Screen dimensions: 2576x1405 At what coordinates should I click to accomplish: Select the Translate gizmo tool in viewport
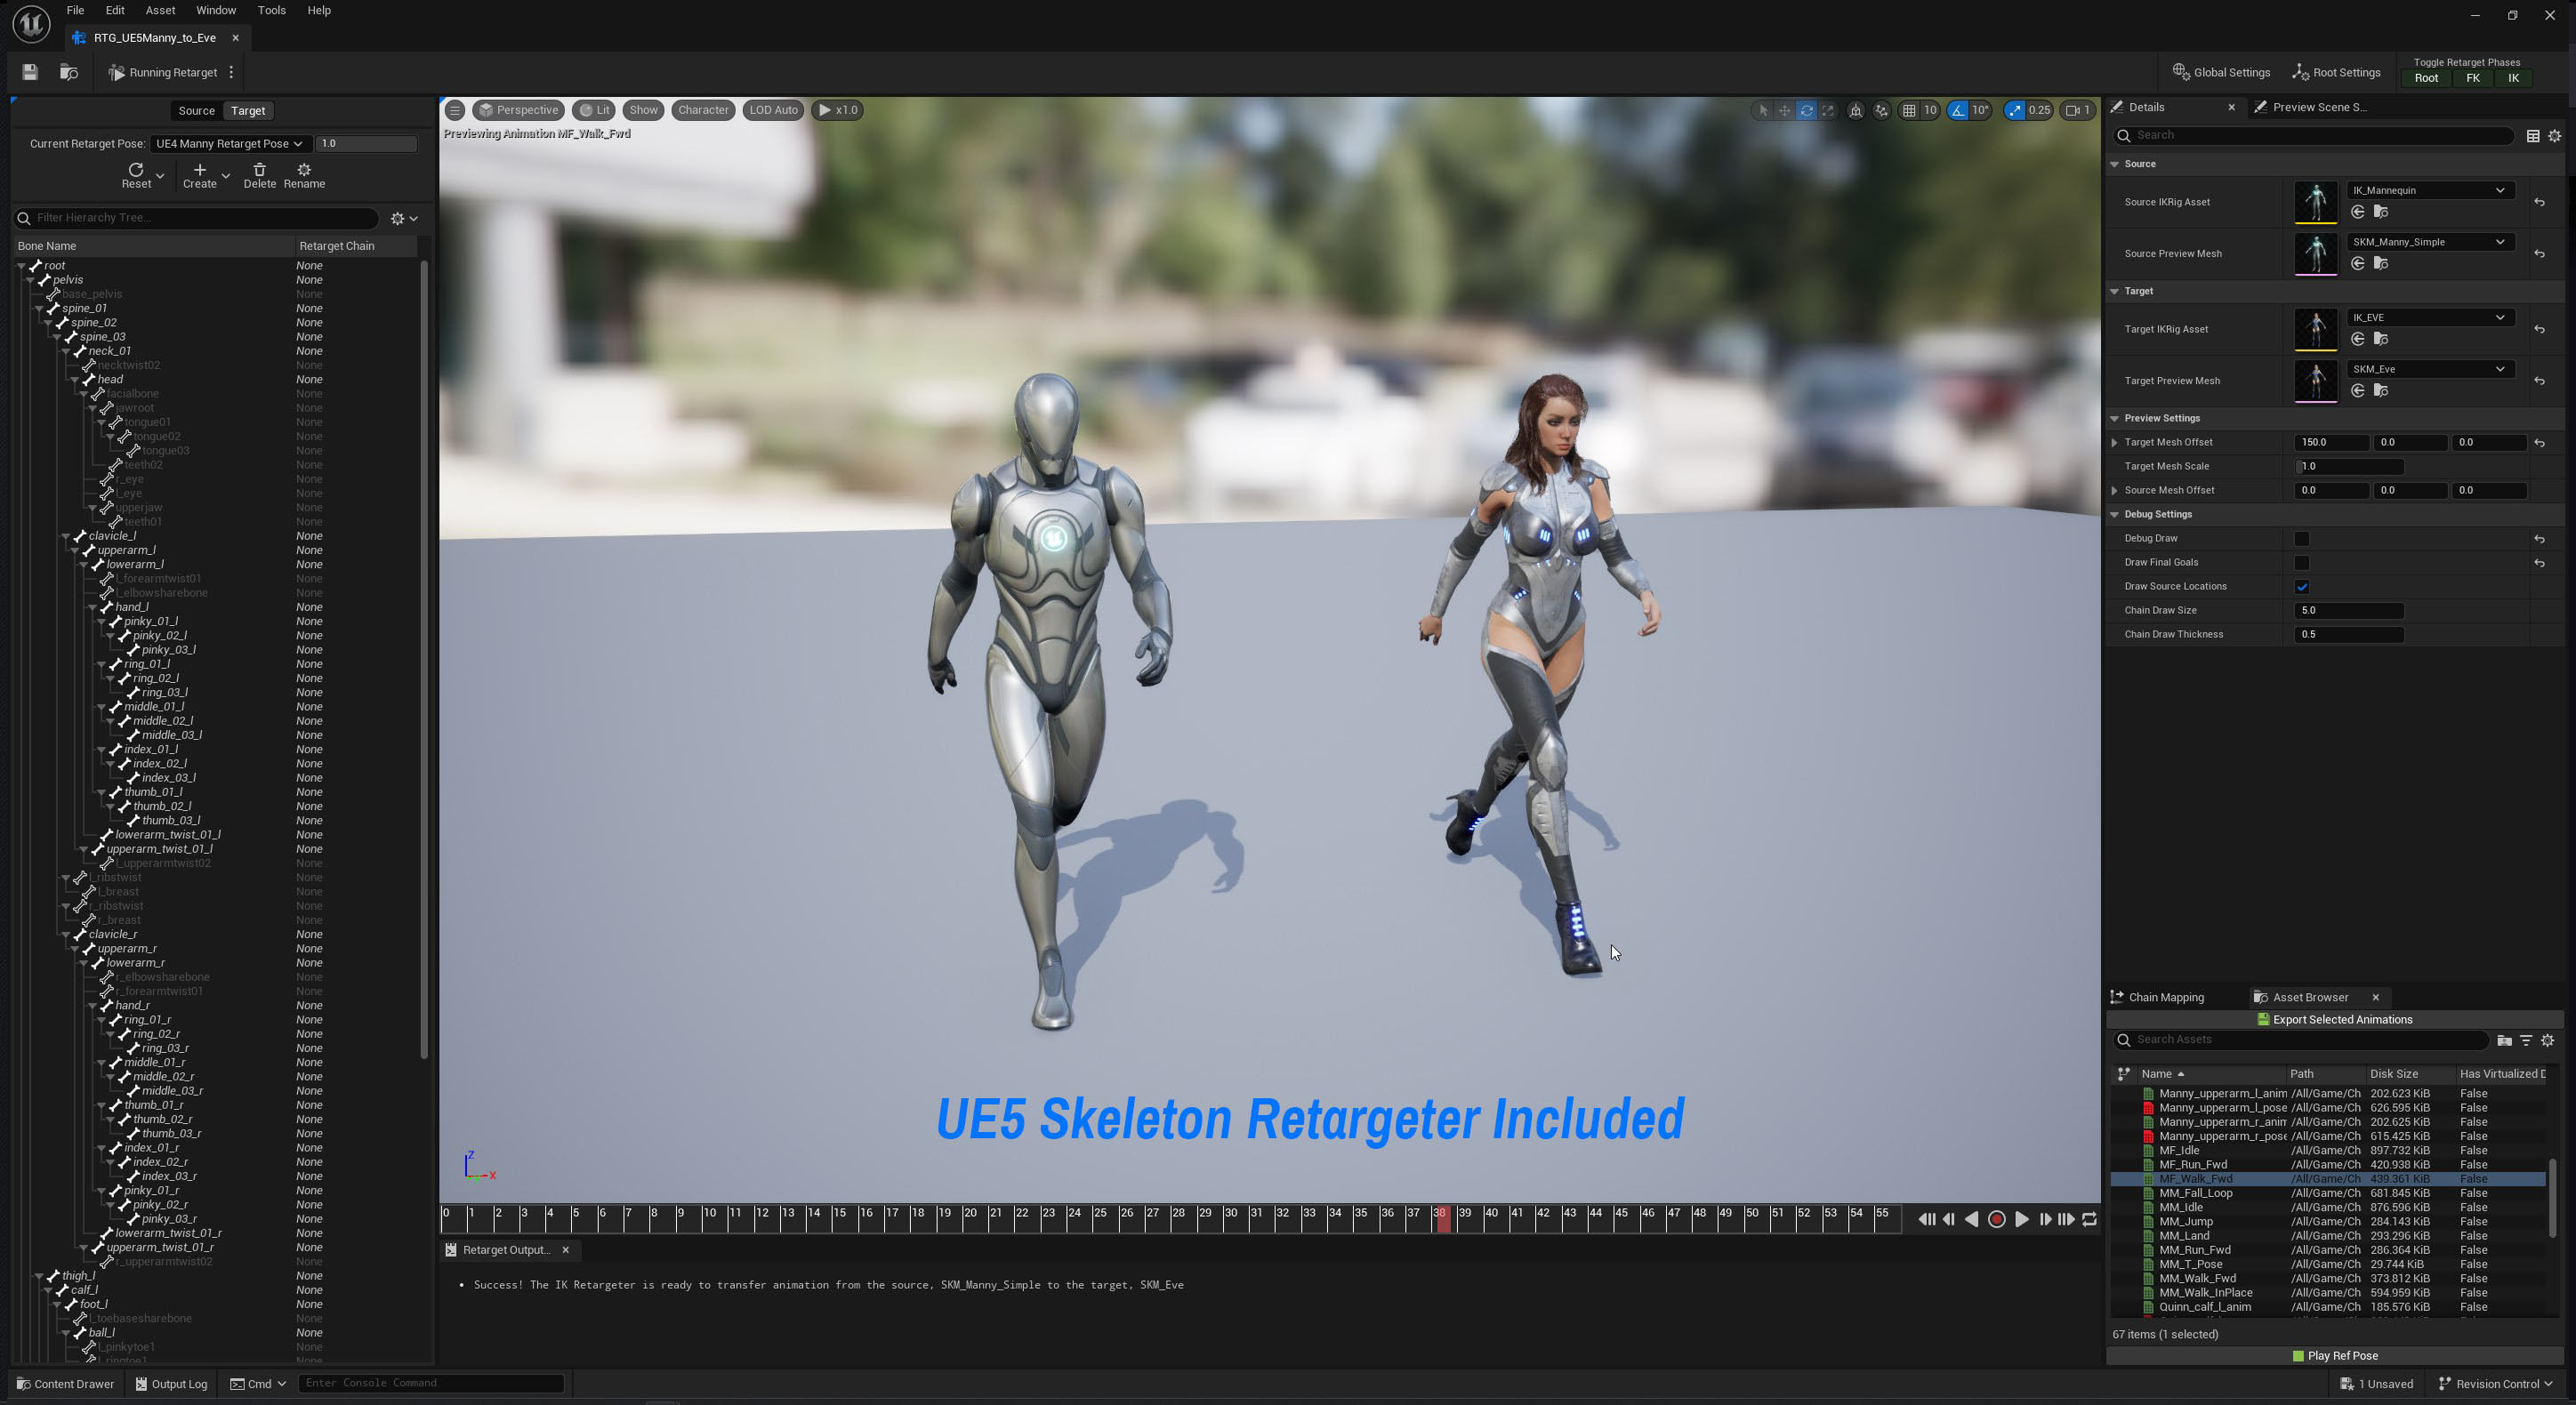[1785, 110]
